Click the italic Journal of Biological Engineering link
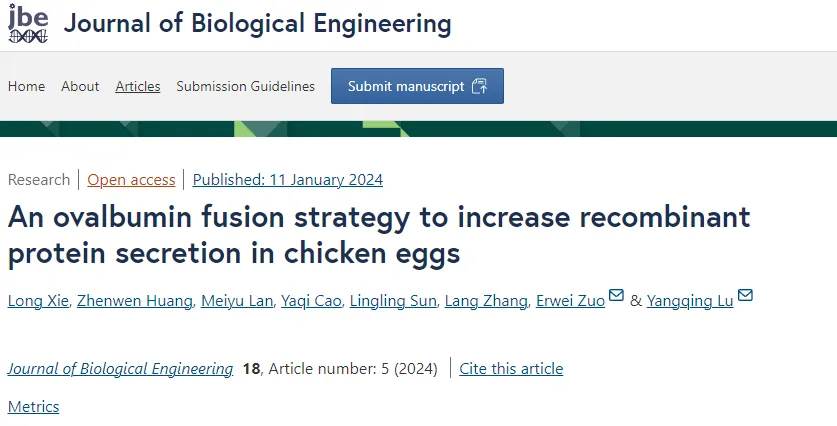This screenshot has width=837, height=426. point(120,369)
